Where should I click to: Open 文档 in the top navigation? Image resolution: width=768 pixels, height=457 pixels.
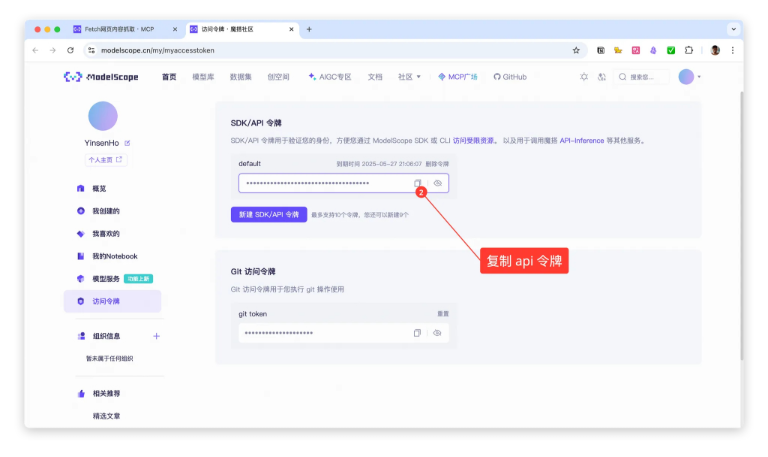[375, 77]
